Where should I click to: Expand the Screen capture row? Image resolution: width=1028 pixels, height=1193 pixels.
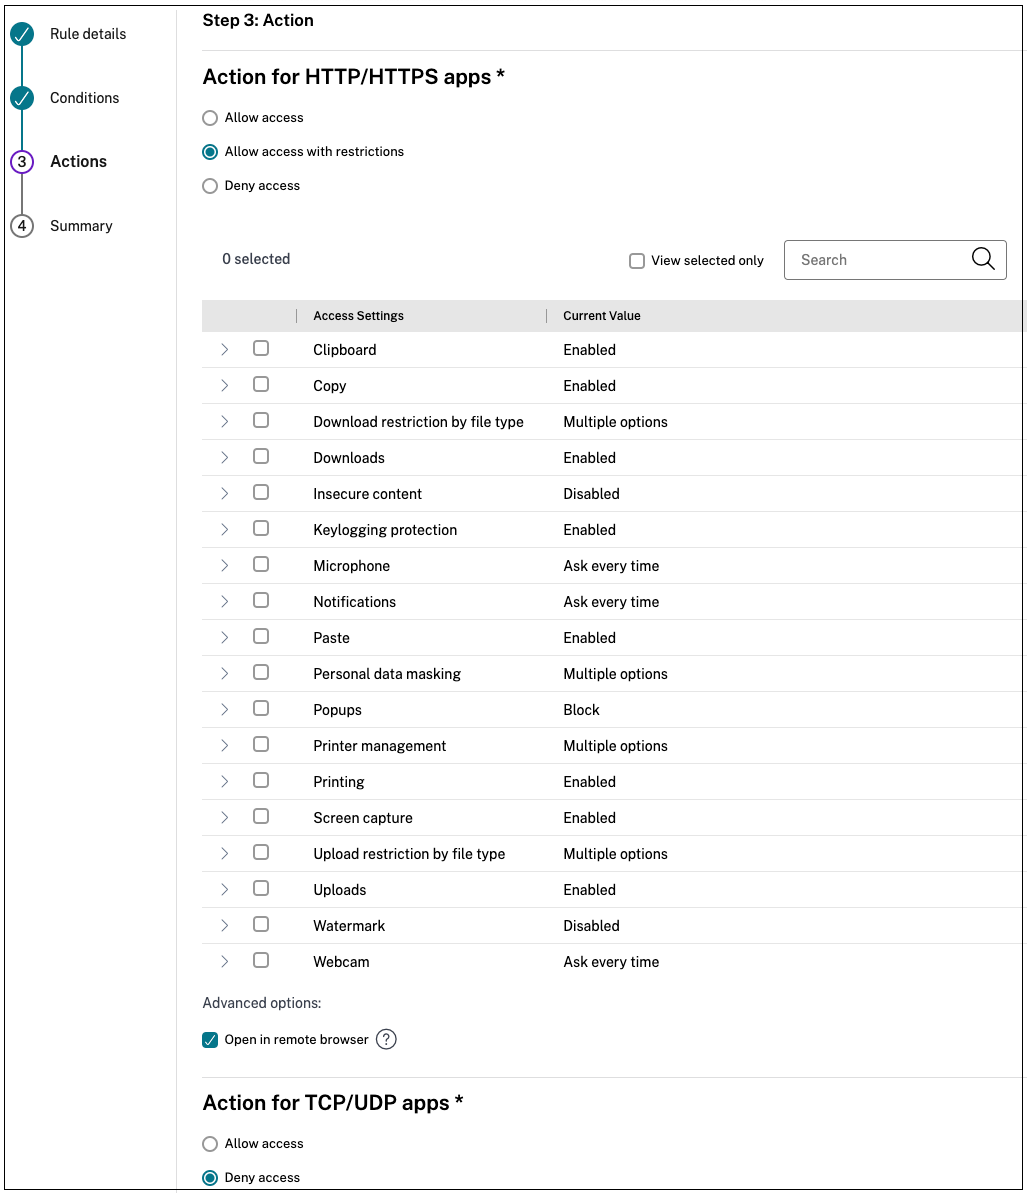pyautogui.click(x=225, y=817)
